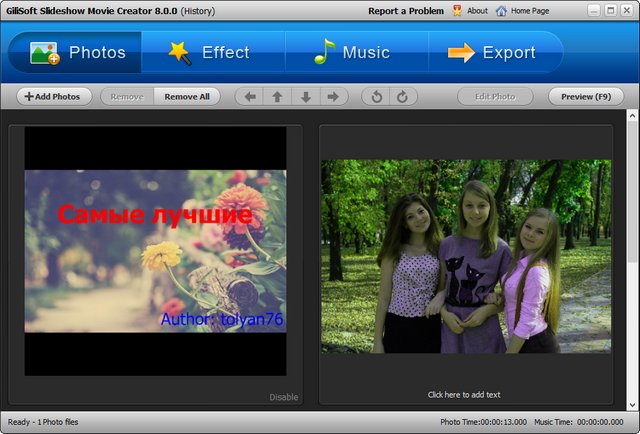
Task: Click the Add Photos button
Action: [x=54, y=97]
